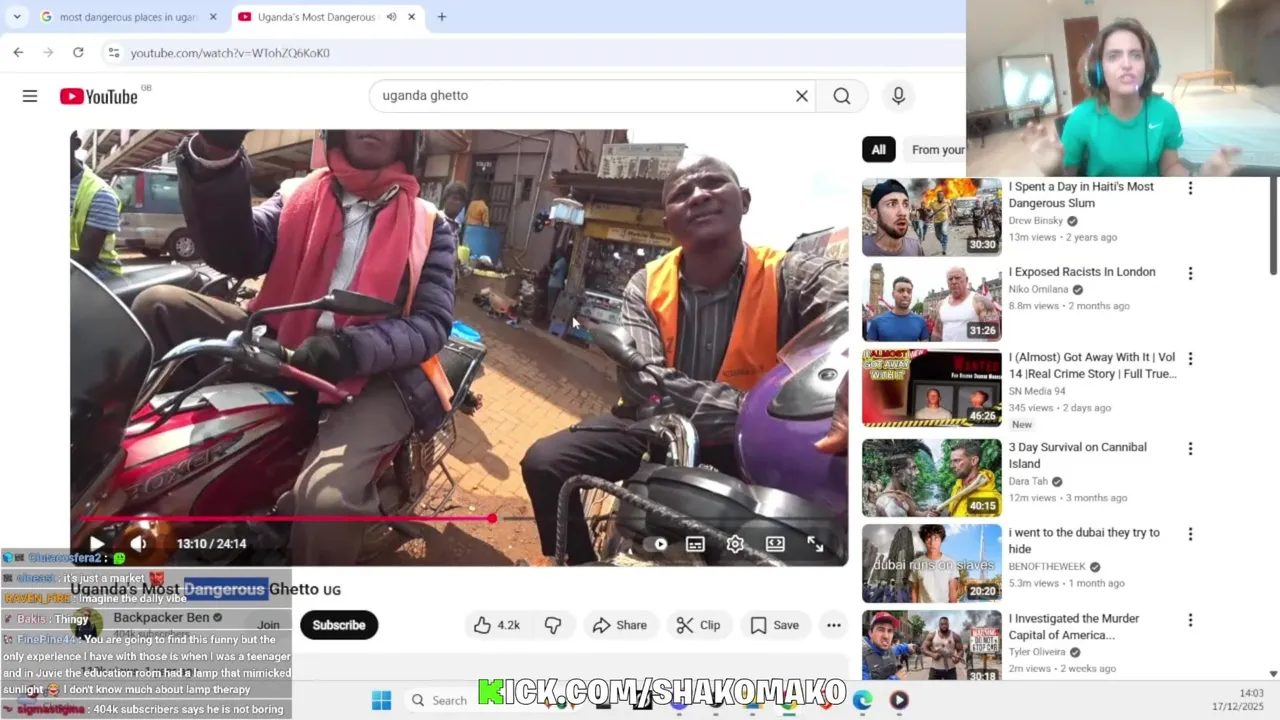
Task: Open 'i went to the dubai' thumbnail
Action: coord(931,564)
